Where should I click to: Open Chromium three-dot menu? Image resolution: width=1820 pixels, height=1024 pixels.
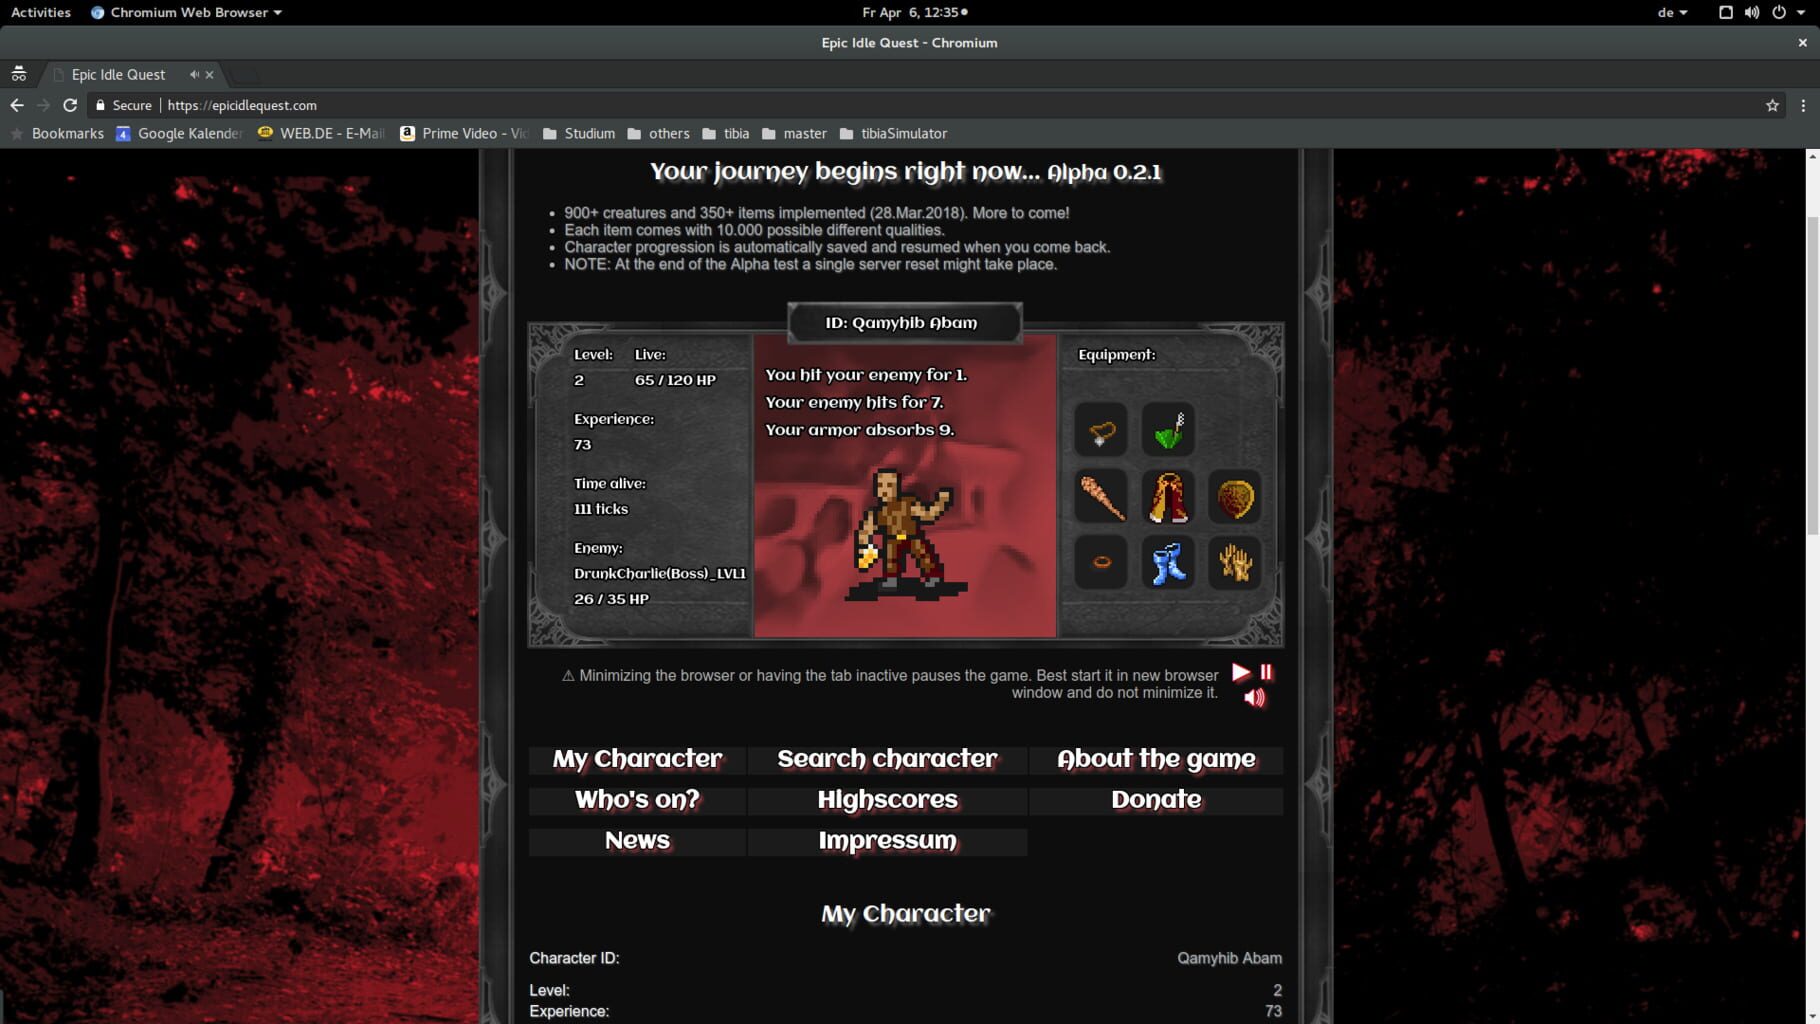click(x=1803, y=105)
